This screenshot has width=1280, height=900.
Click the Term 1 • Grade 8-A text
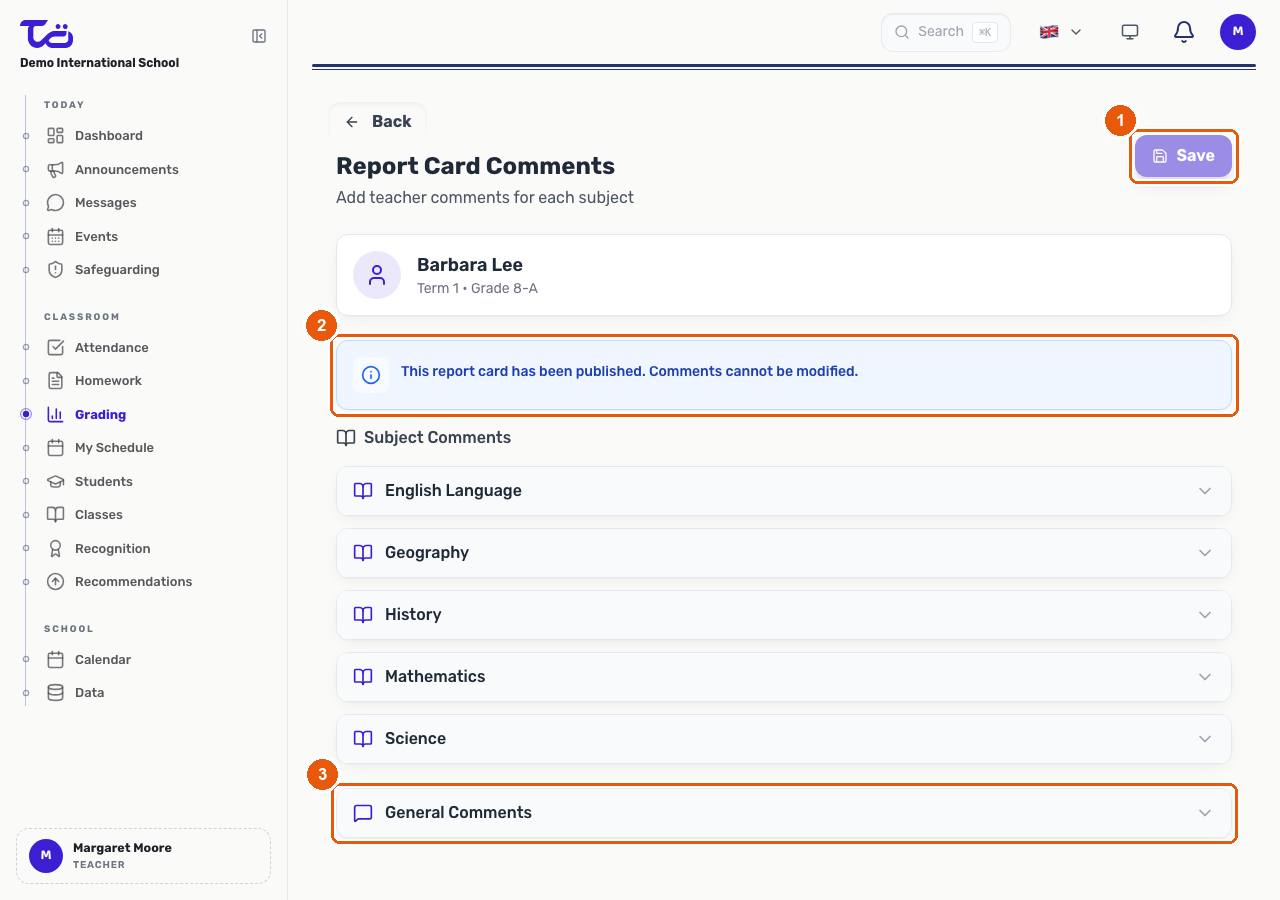(x=477, y=288)
